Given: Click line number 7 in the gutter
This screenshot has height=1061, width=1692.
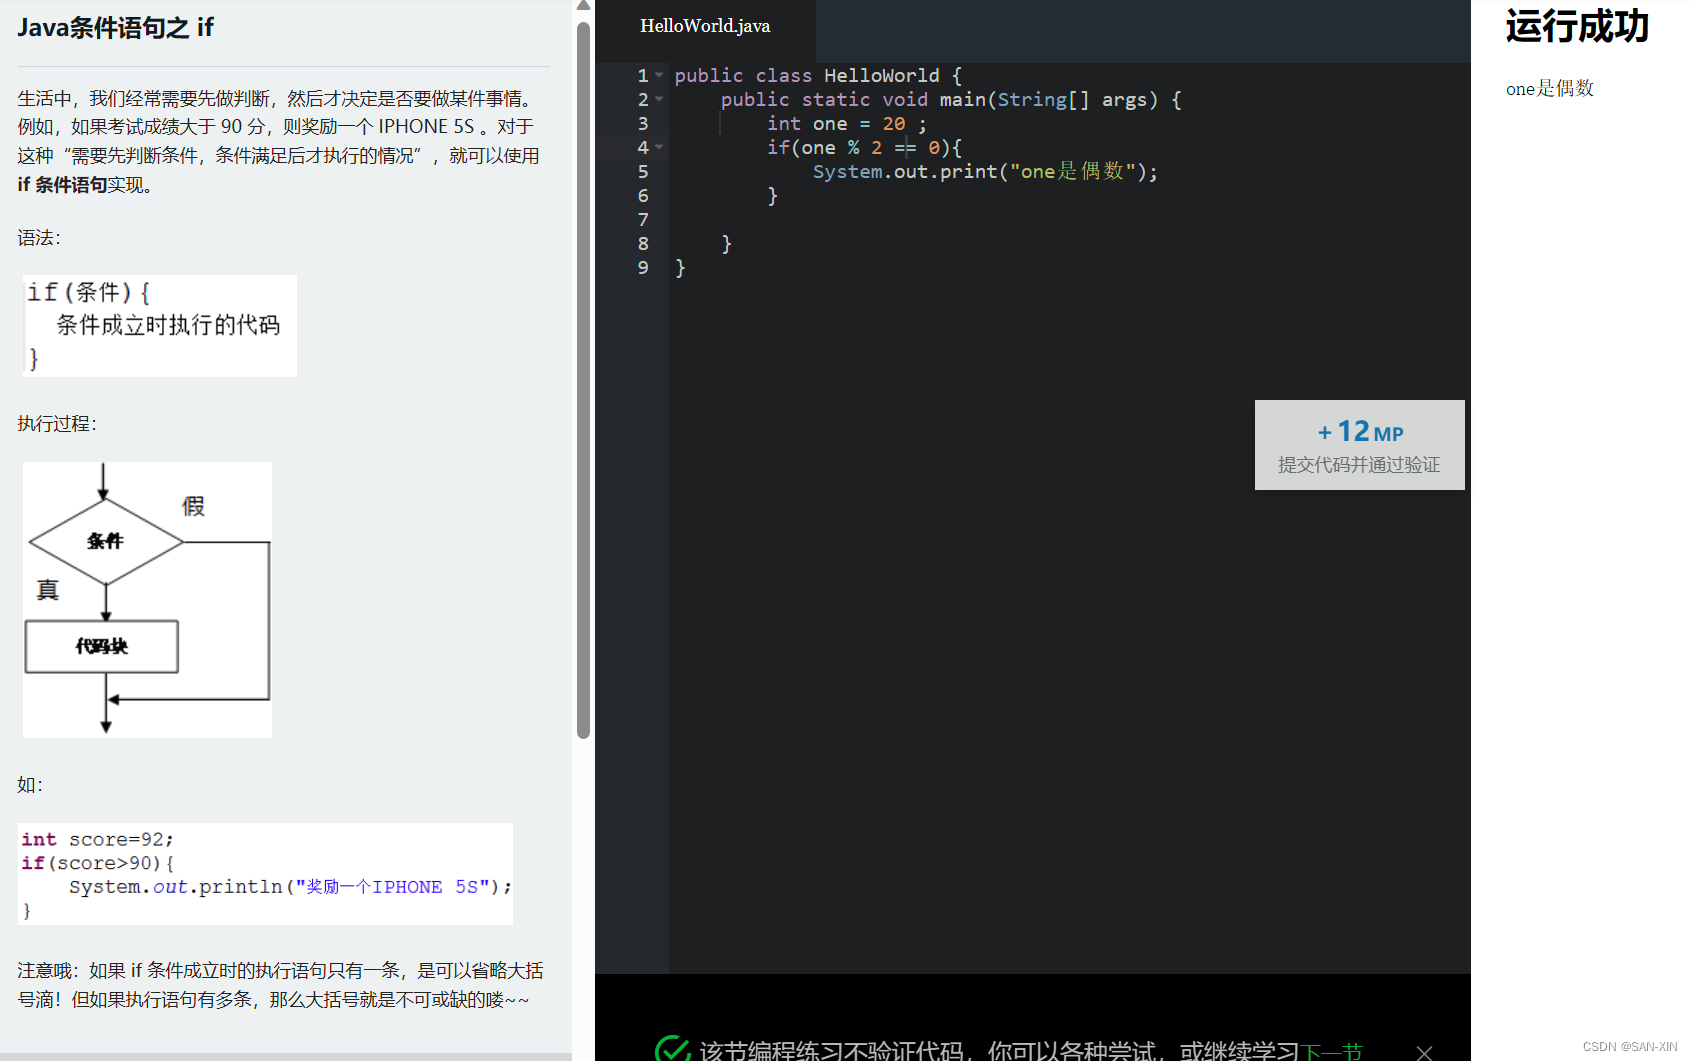Looking at the screenshot, I should click(x=643, y=220).
